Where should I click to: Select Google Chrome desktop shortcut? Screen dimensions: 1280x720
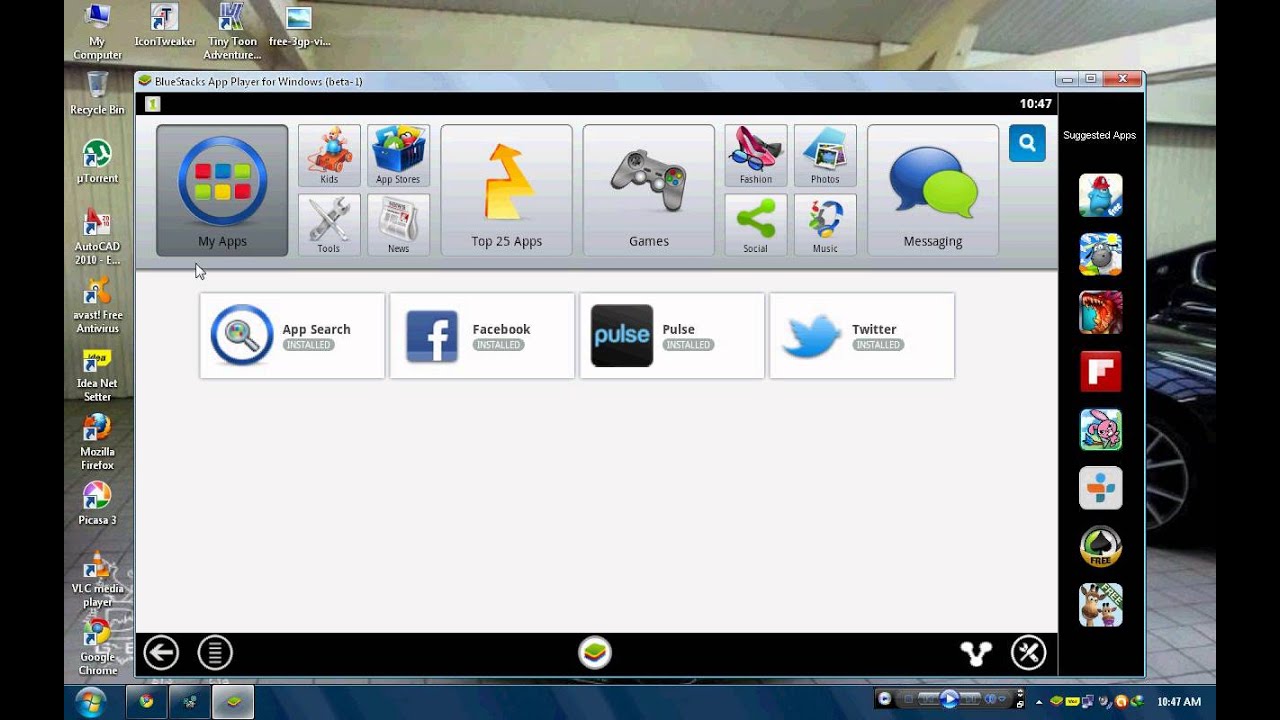pos(97,648)
